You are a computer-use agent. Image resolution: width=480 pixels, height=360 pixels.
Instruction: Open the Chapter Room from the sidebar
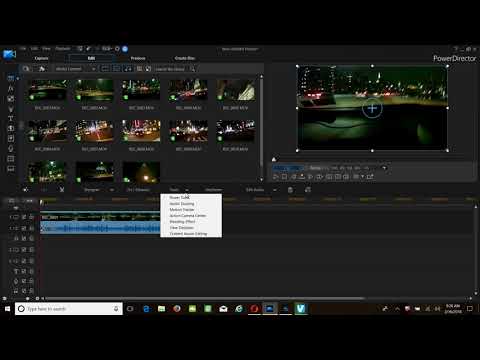coord(11,159)
